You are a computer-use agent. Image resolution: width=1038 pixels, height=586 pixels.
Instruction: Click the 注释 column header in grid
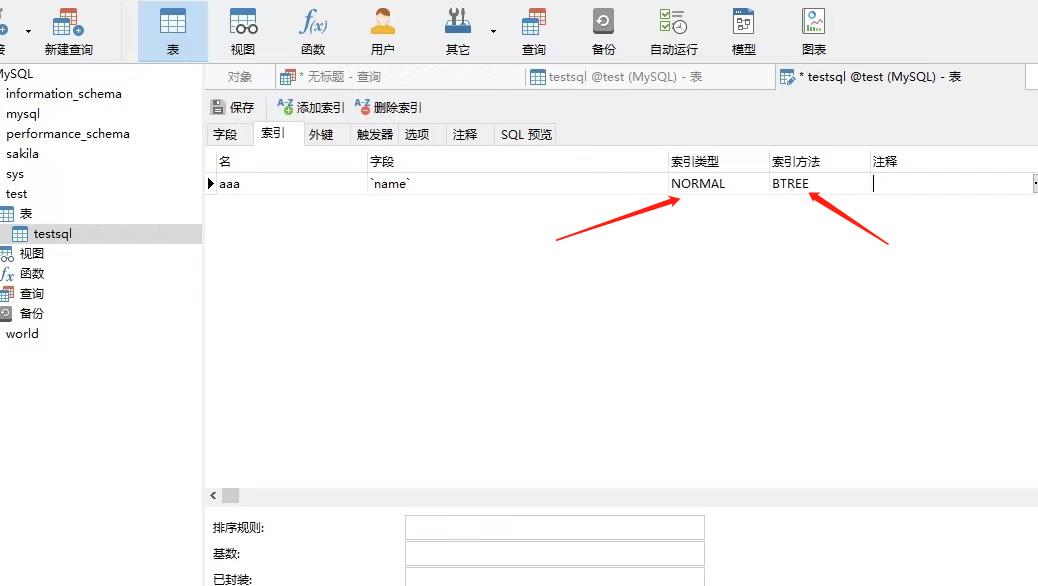coord(953,162)
